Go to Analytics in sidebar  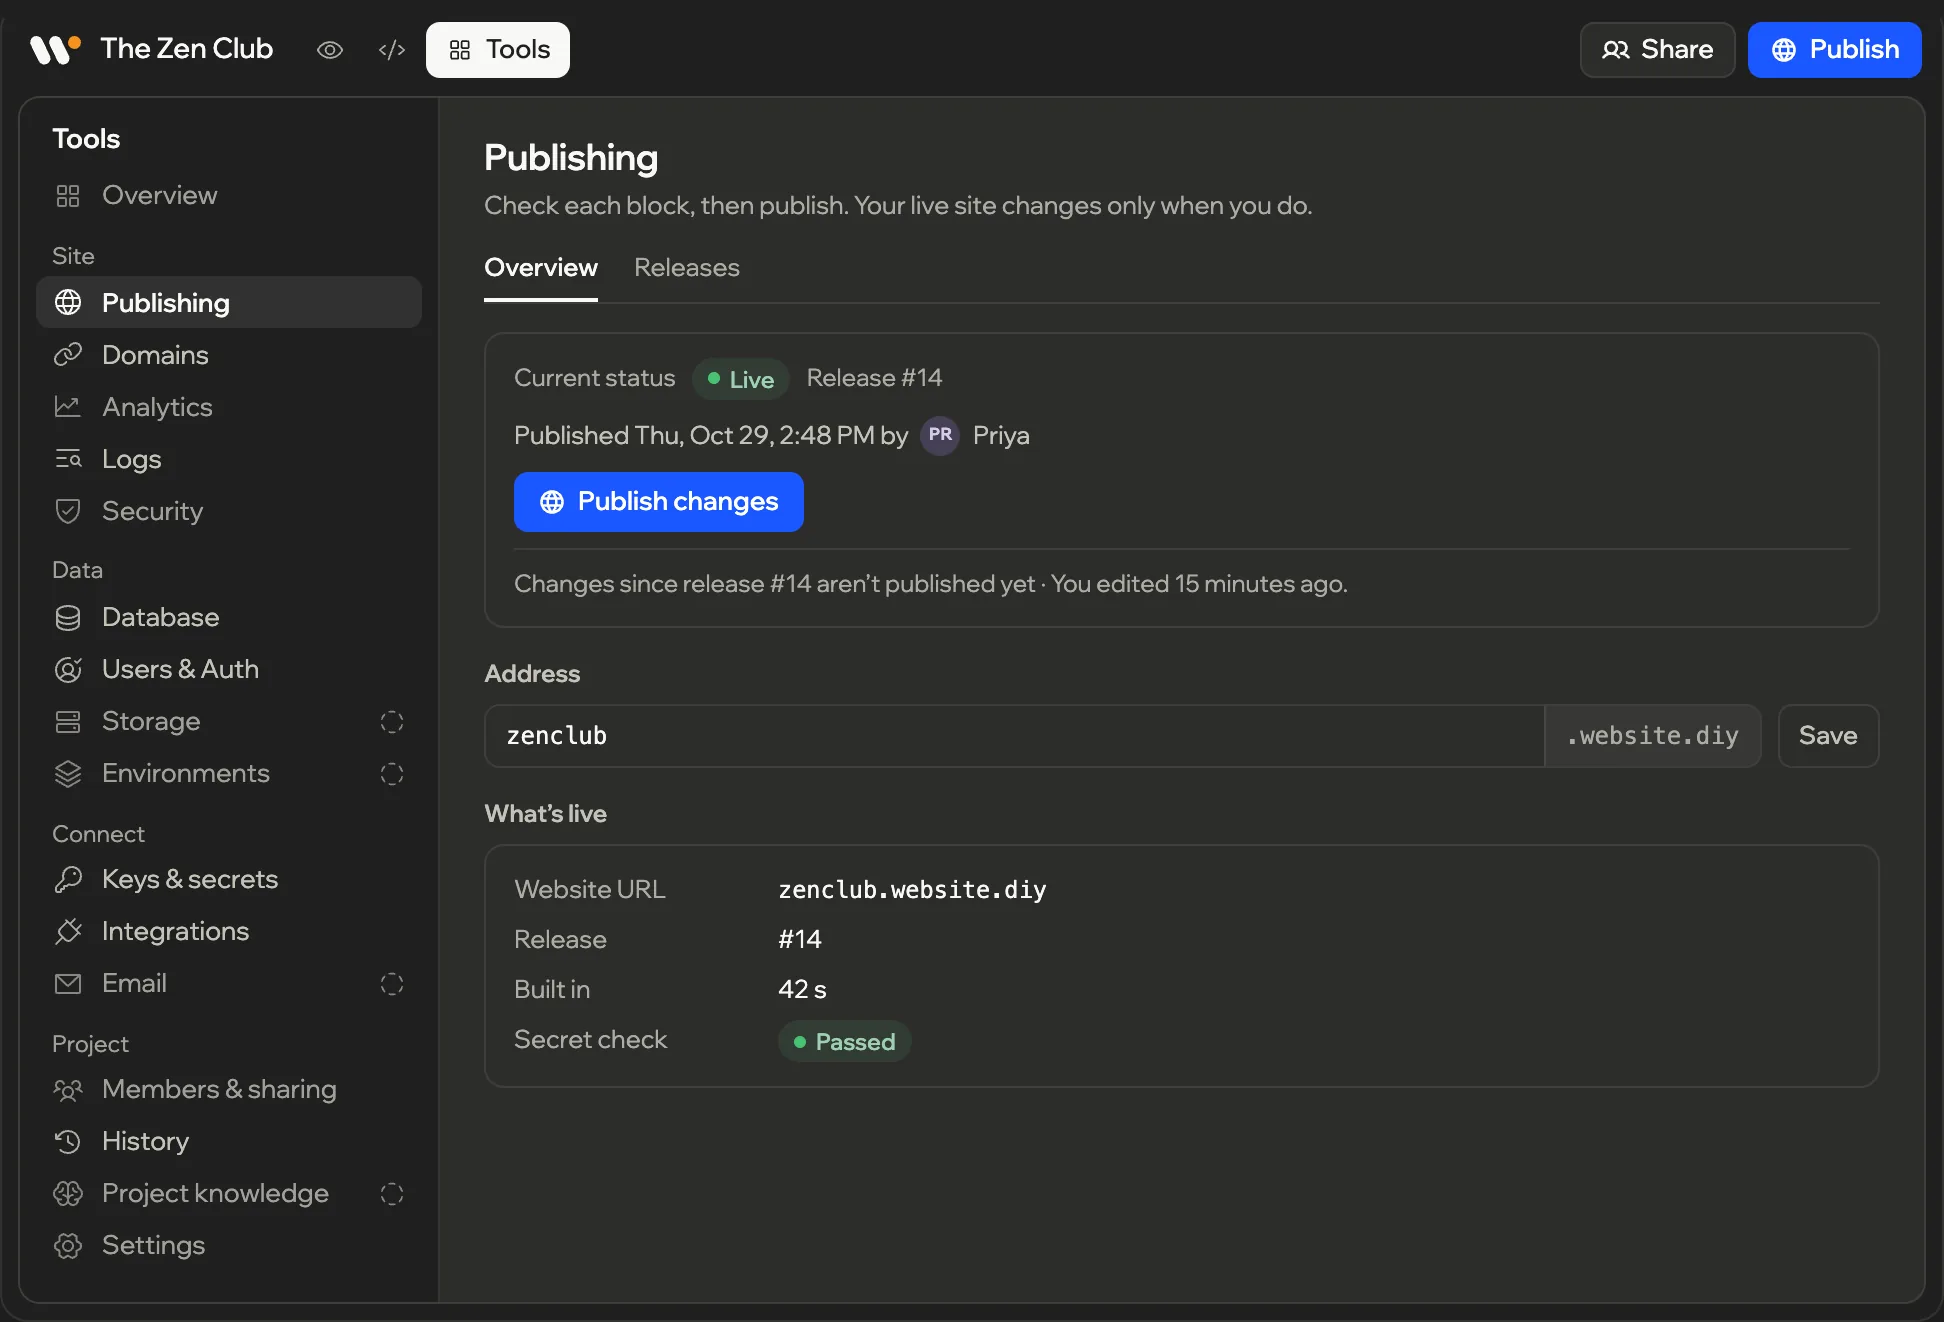point(229,407)
